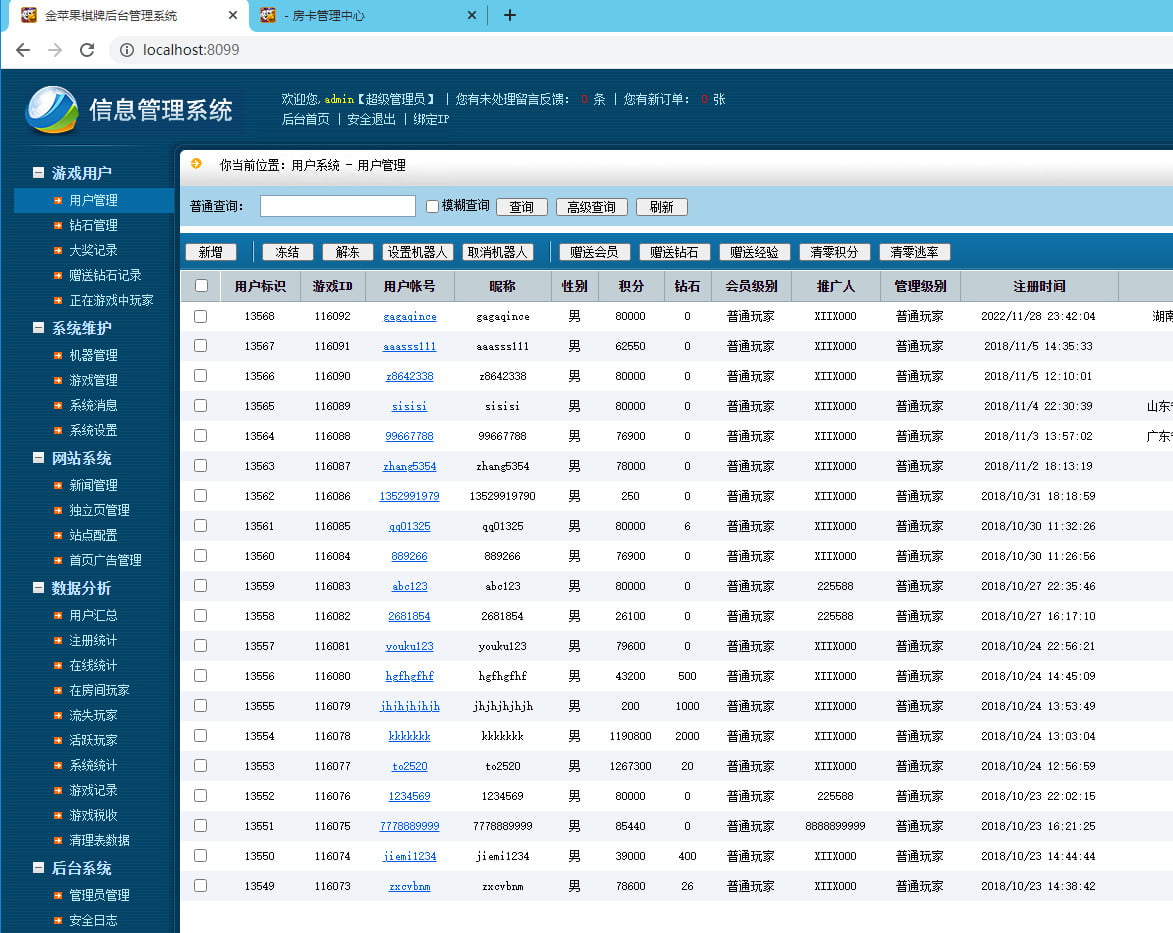Open a new browser tab
1173x933 pixels.
[510, 15]
